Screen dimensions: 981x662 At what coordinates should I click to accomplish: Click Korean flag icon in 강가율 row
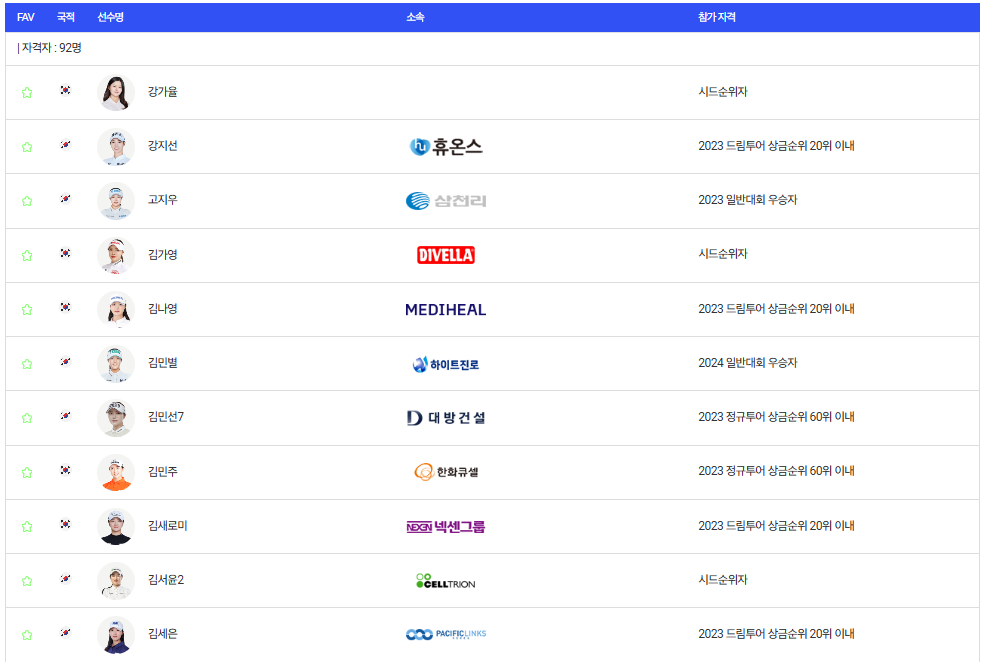pos(65,90)
